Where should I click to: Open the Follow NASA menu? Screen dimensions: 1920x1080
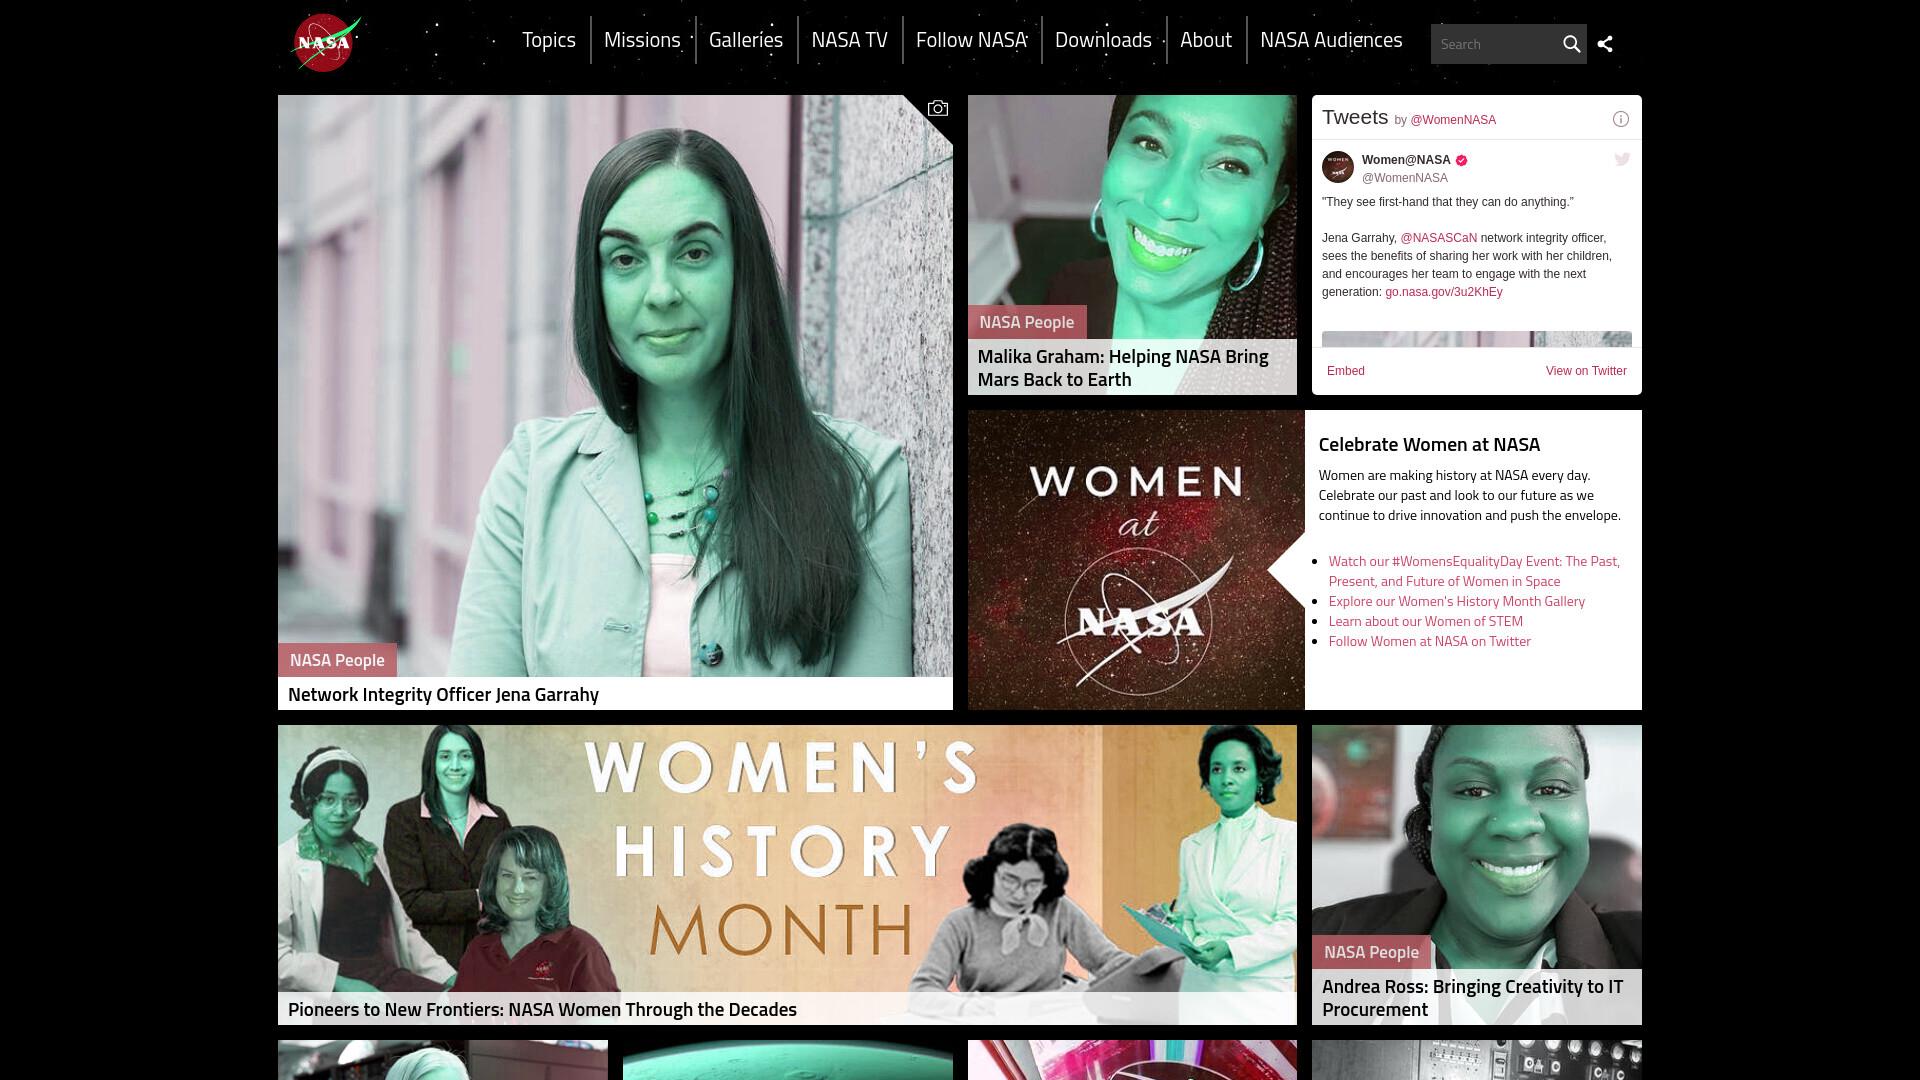971,40
